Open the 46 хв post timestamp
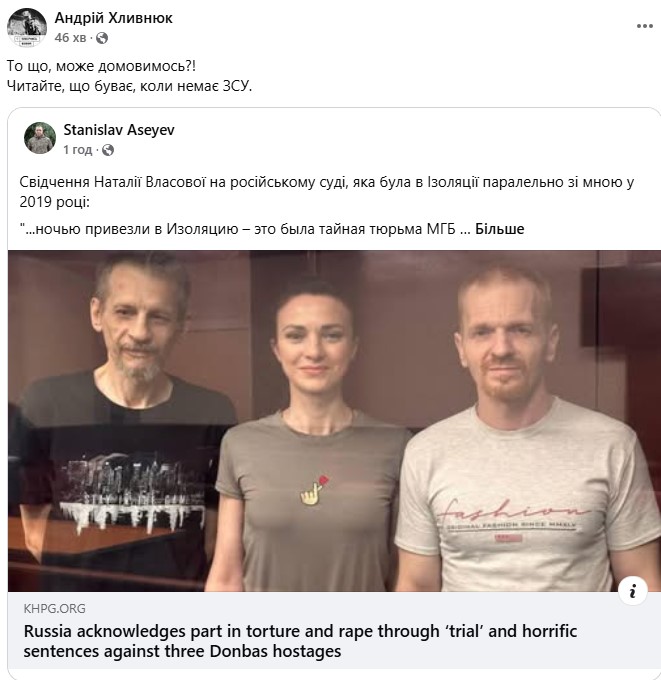 pos(70,38)
